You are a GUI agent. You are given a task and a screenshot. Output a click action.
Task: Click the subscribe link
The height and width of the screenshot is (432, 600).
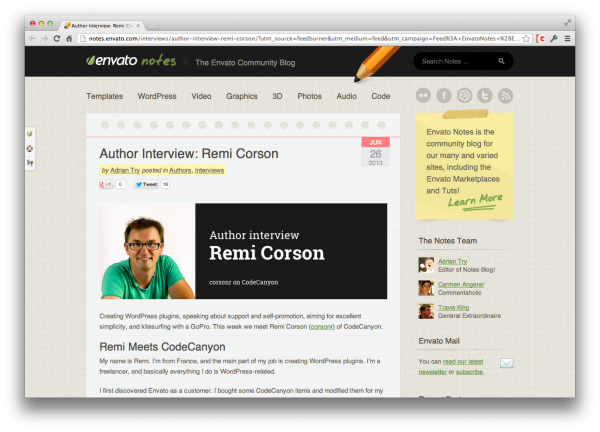469,372
